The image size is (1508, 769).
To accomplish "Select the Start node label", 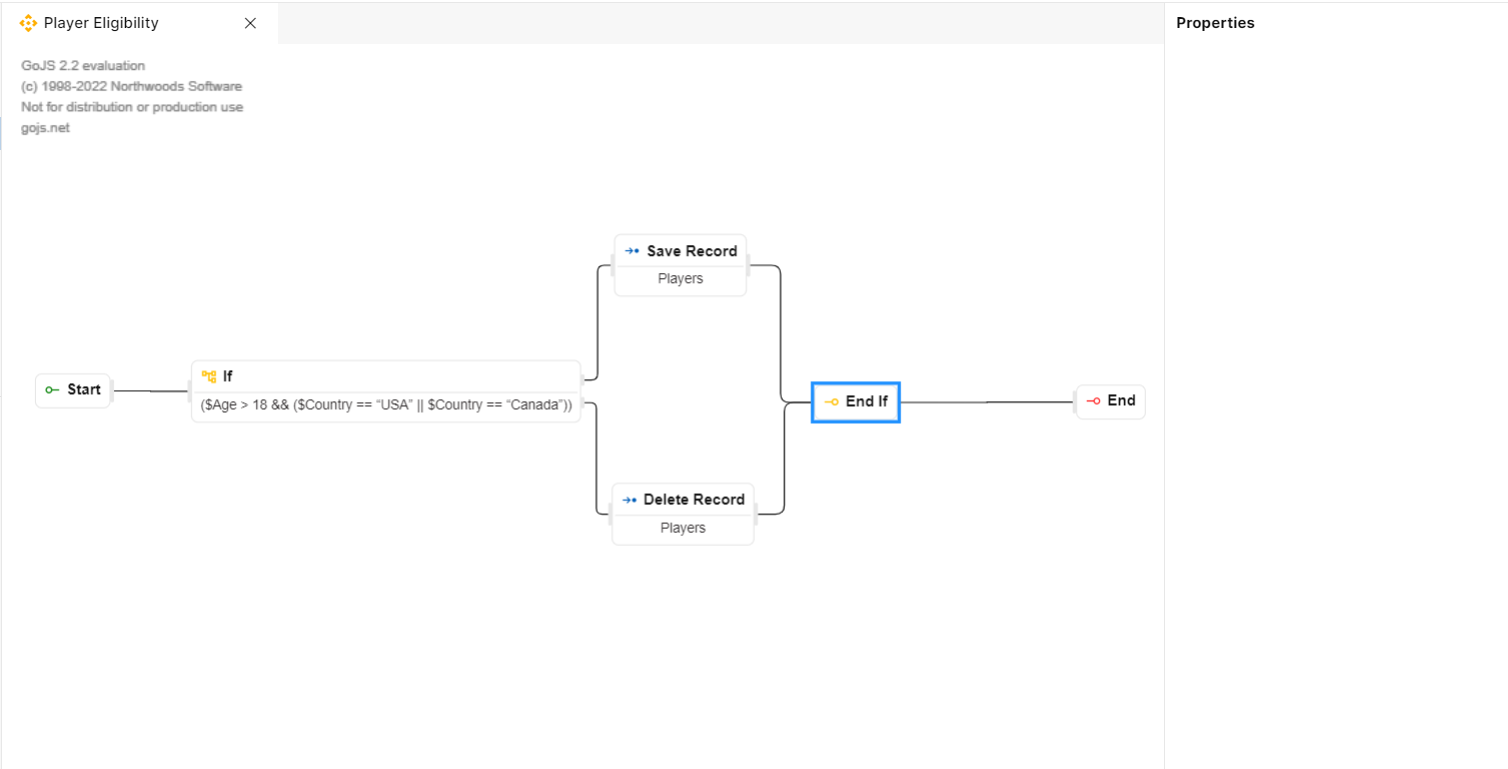I will tap(84, 390).
